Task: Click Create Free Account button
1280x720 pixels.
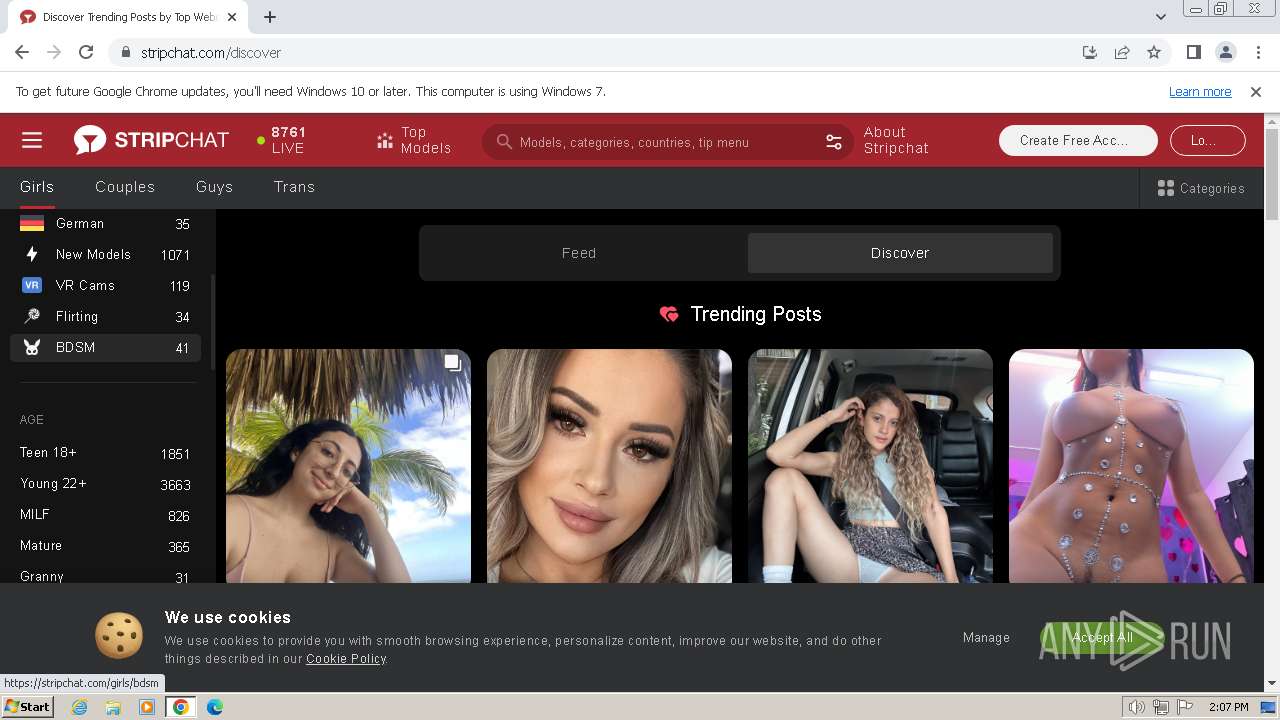Action: tap(1078, 140)
